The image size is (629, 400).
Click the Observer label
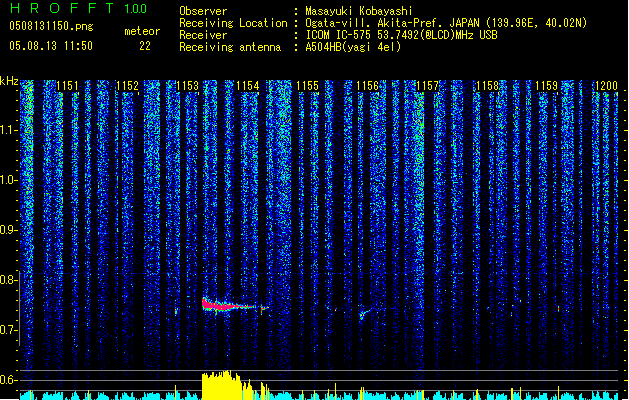coord(203,11)
